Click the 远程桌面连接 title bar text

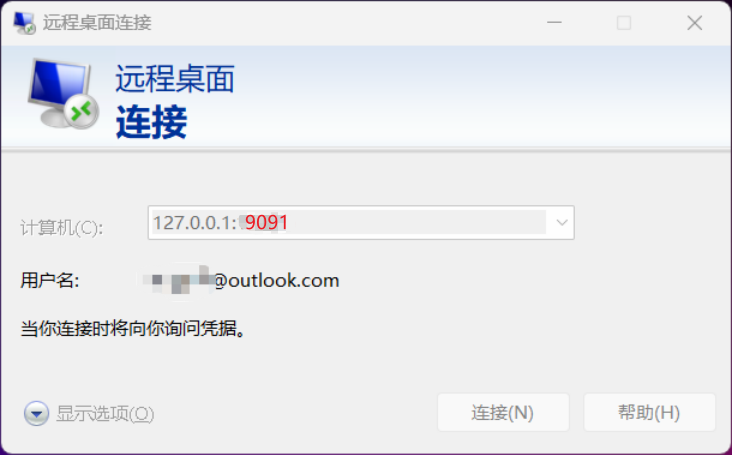tap(97, 22)
